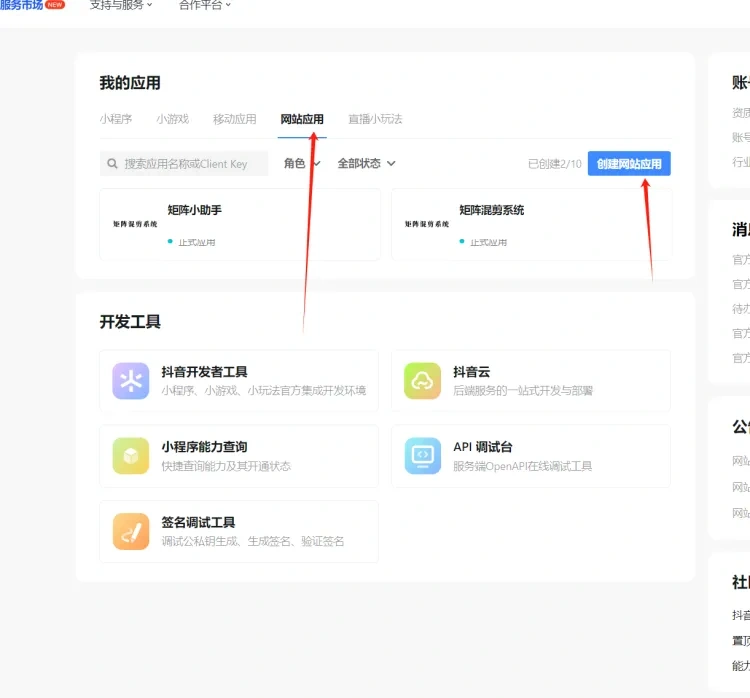Switch to the 小程序 tab
The height and width of the screenshot is (698, 750).
(x=116, y=119)
